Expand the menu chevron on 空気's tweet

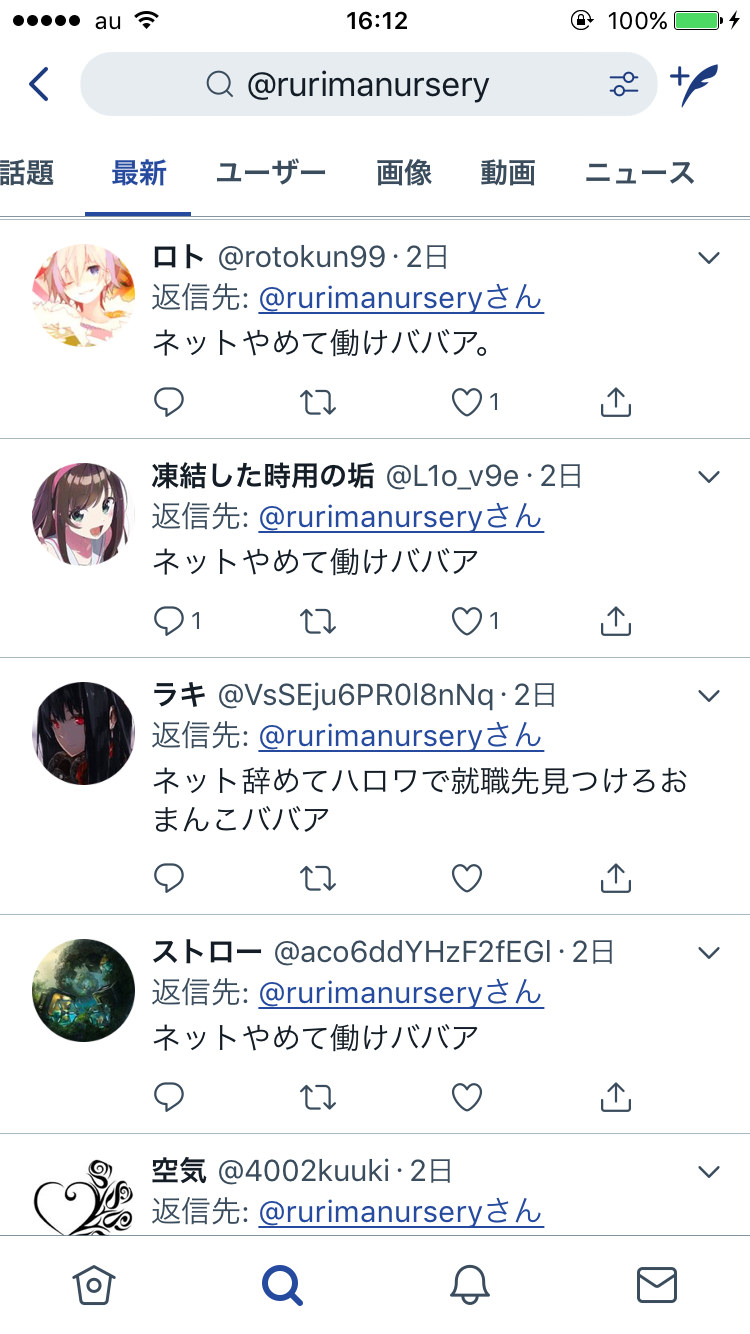709,1172
